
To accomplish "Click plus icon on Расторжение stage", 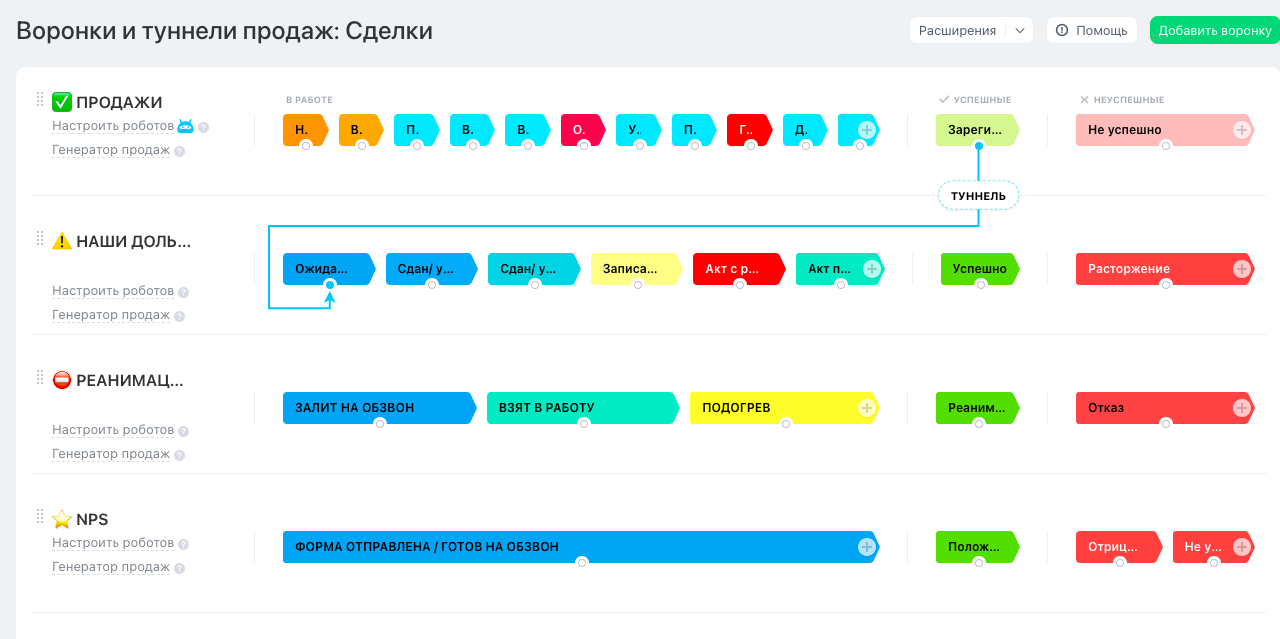I will 1242,269.
